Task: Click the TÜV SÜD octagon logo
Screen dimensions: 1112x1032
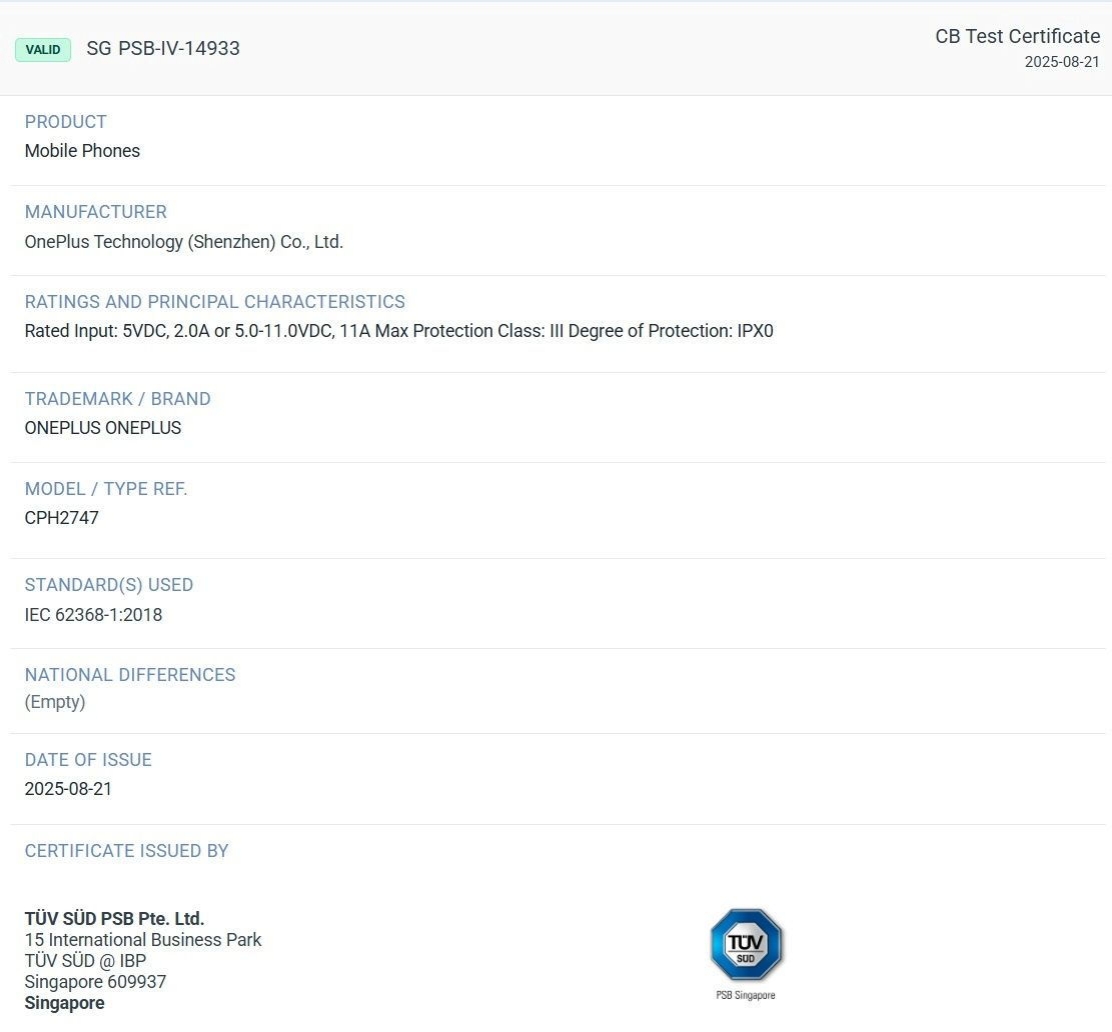Action: (x=746, y=945)
